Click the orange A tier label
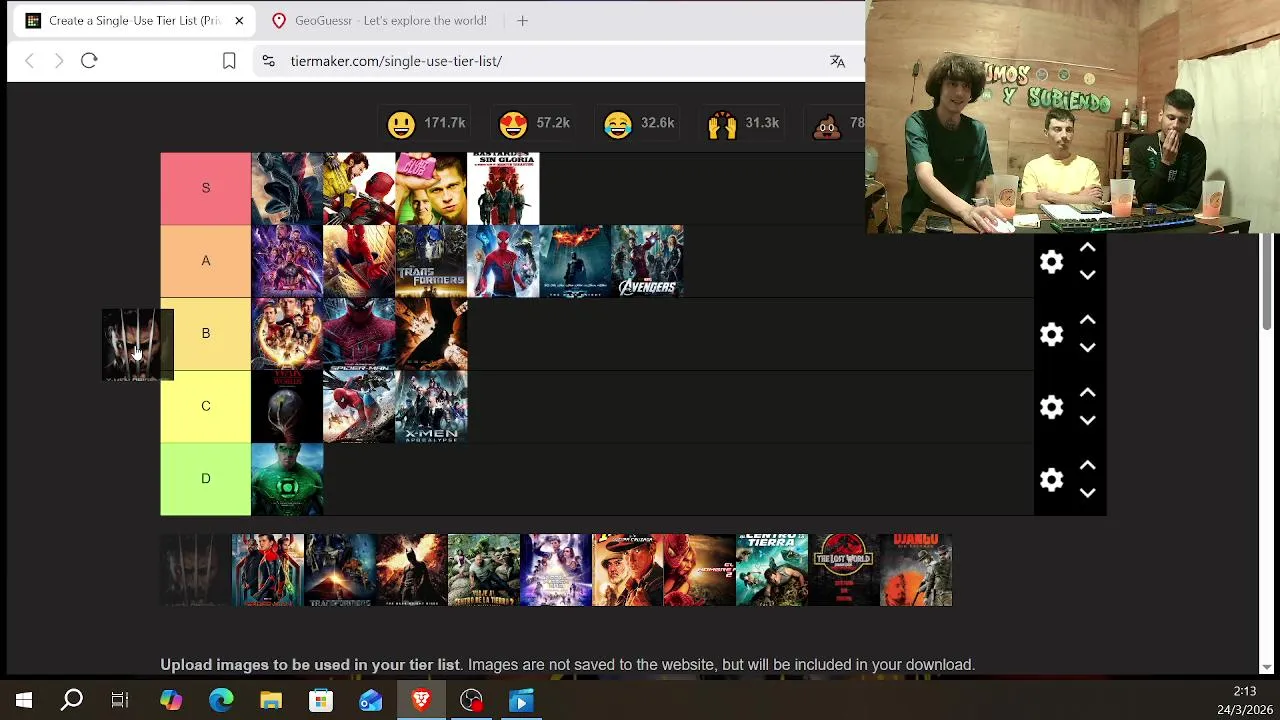 [x=205, y=261]
